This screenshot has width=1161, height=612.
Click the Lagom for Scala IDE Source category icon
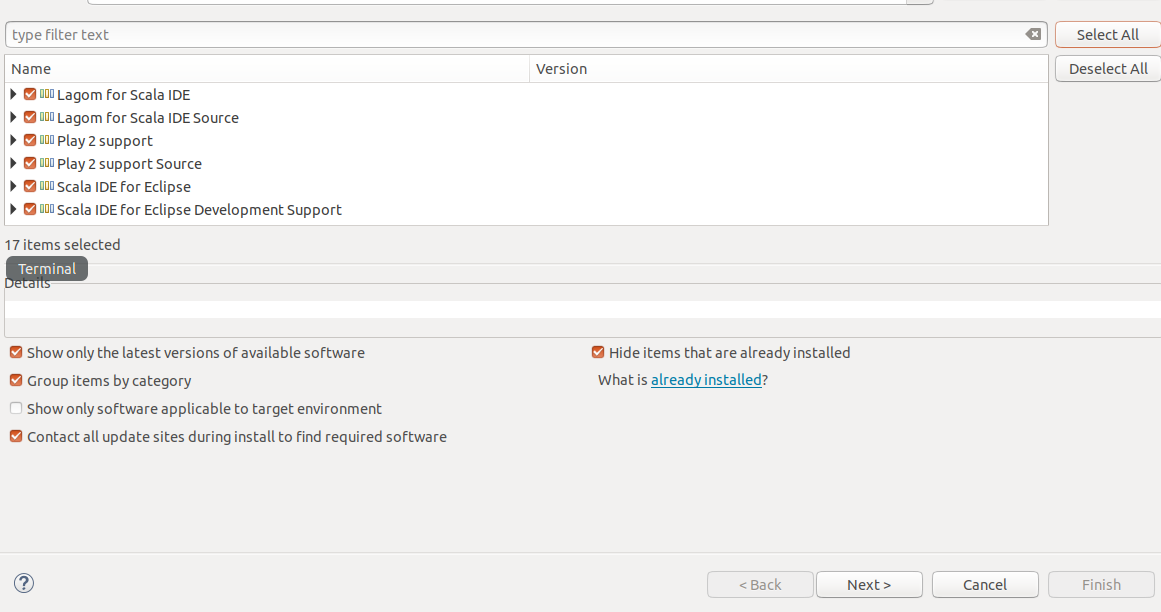47,117
